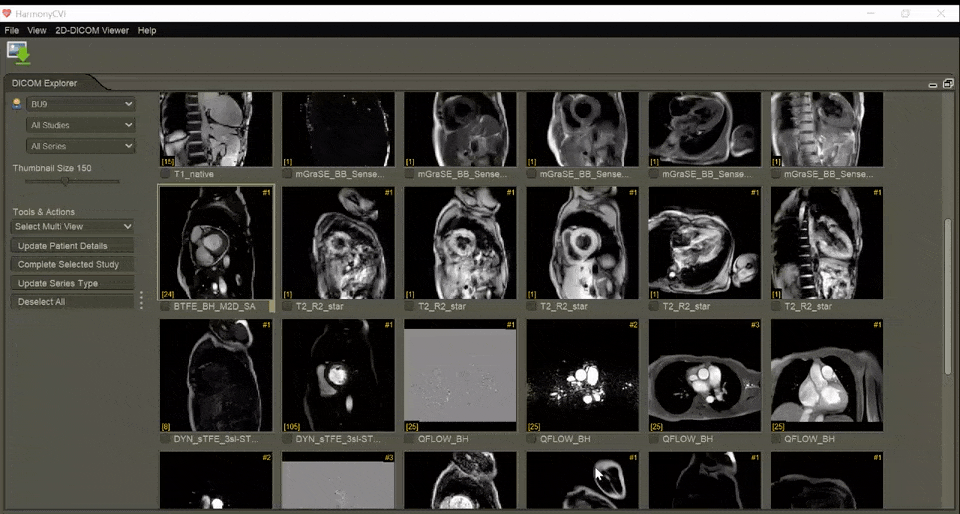The image size is (960, 514).
Task: Click Complete Selected Study button
Action: coord(72,264)
